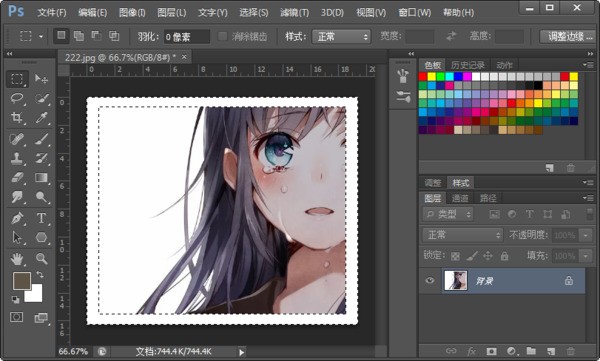Enable Subtract from Selection mode
This screenshot has height=361, width=600.
click(96, 36)
